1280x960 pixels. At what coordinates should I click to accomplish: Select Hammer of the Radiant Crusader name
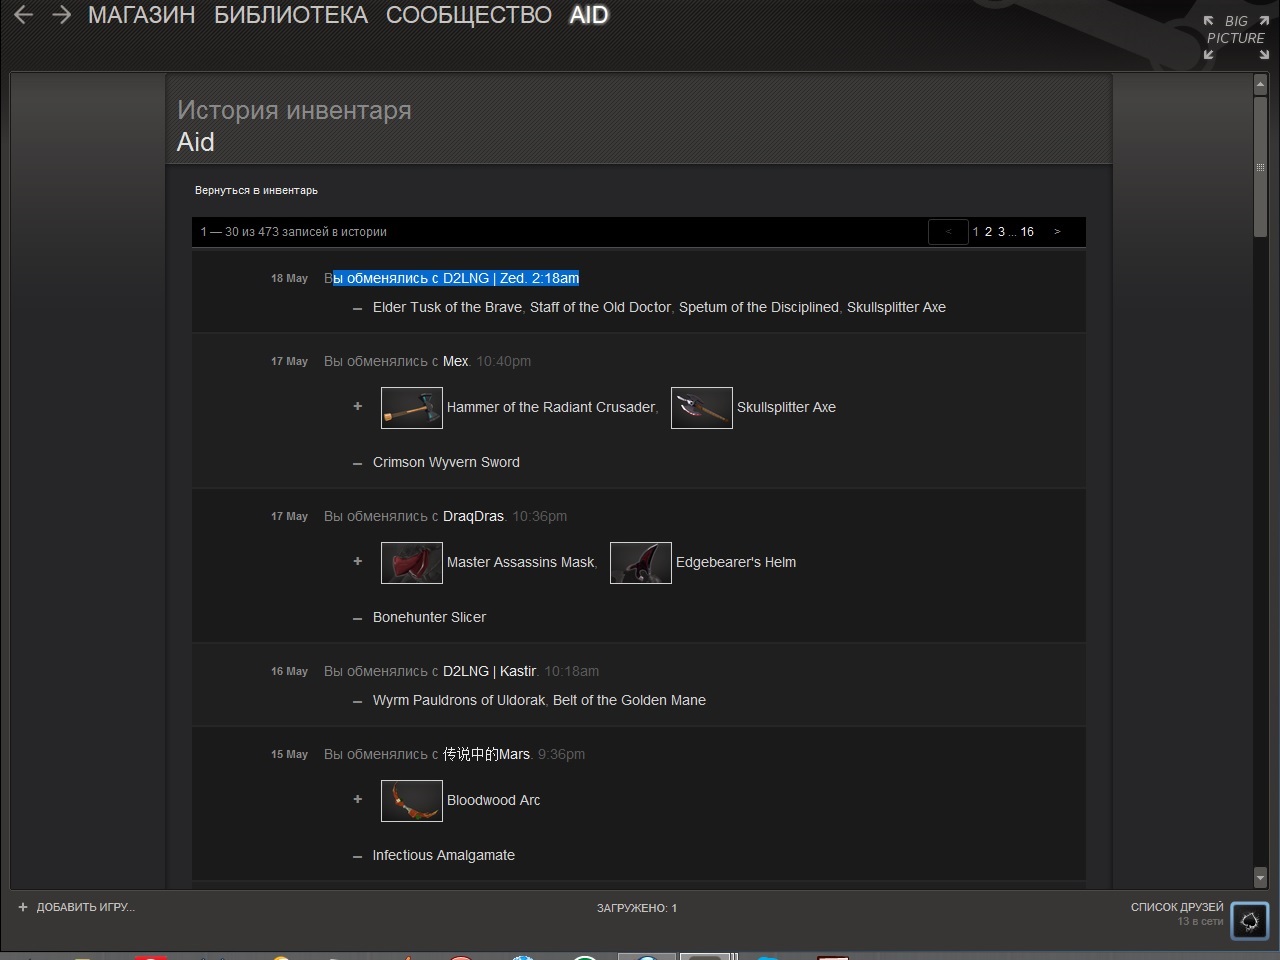pyautogui.click(x=551, y=407)
